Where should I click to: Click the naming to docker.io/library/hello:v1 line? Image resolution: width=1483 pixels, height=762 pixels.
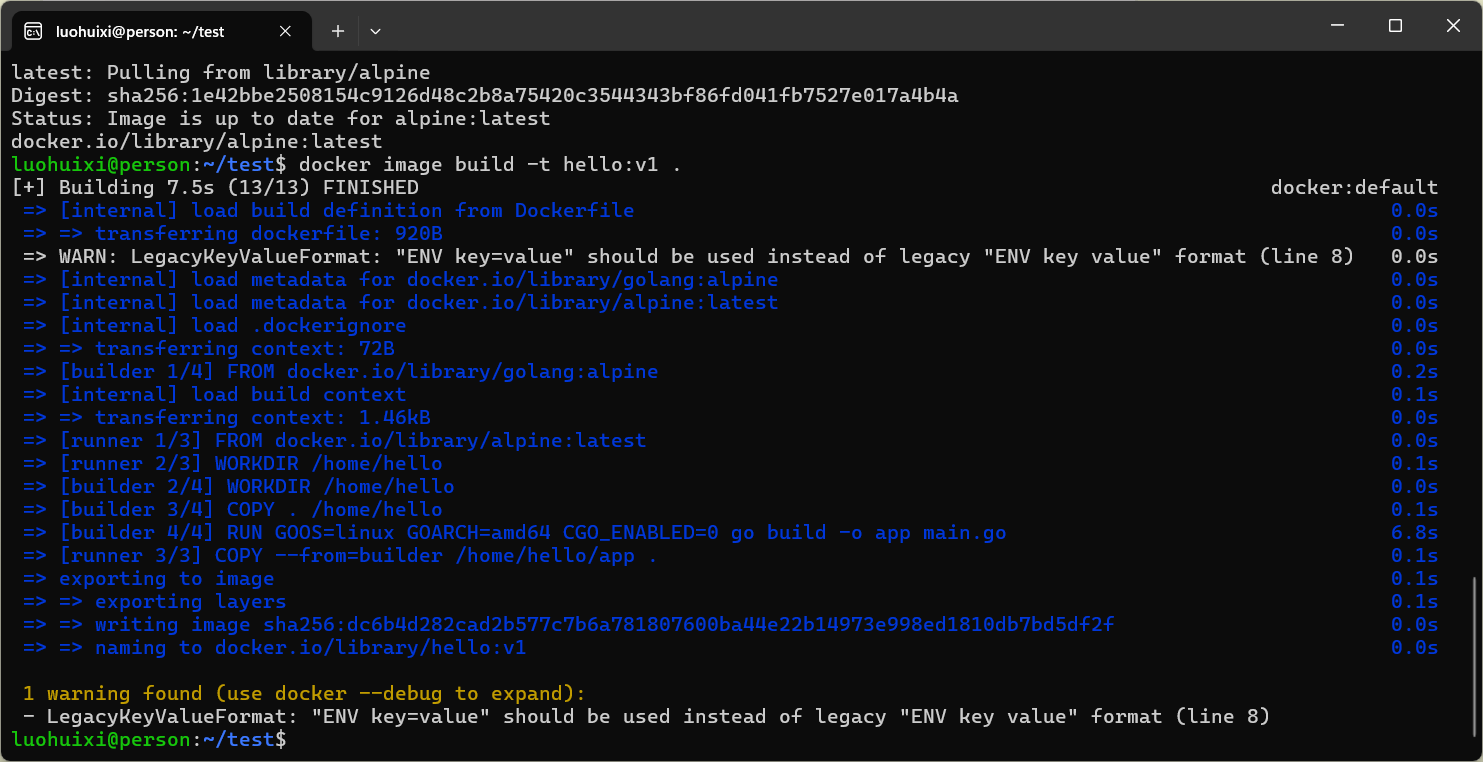click(292, 647)
